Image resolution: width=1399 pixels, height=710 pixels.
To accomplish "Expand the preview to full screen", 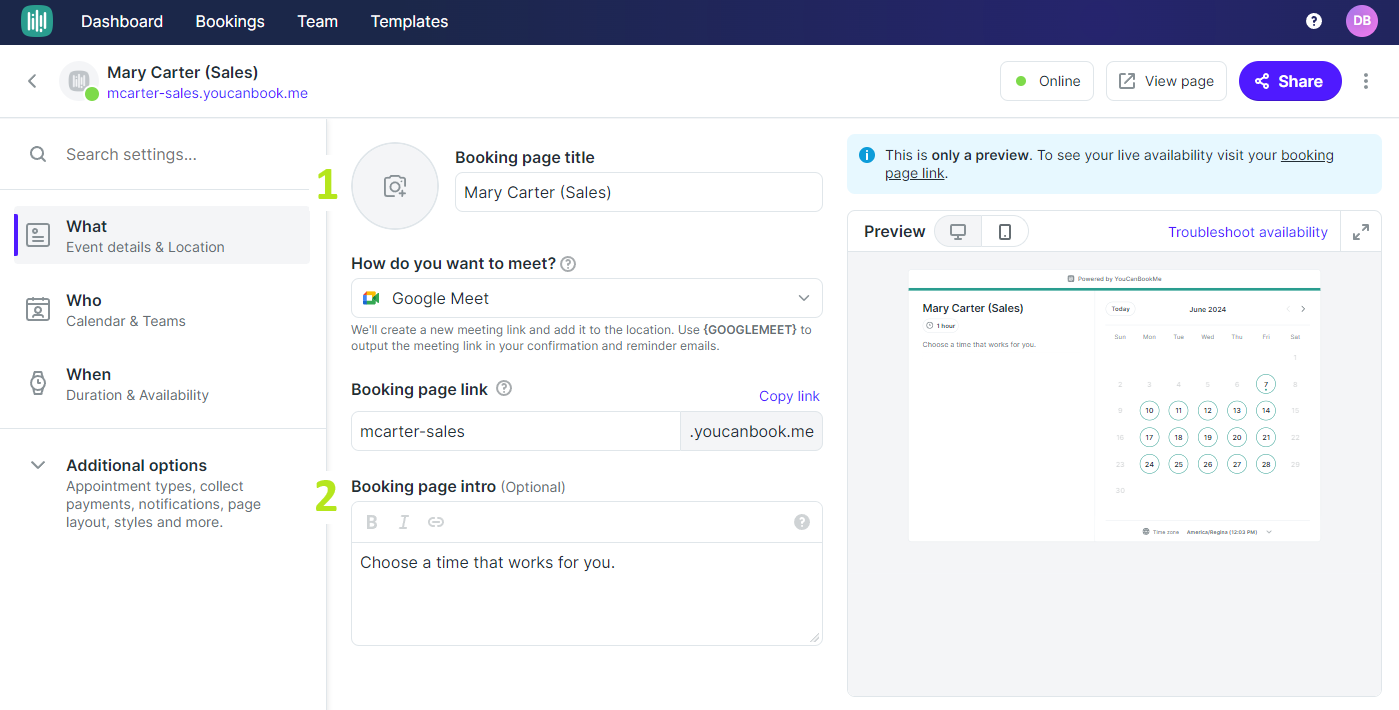I will point(1361,232).
